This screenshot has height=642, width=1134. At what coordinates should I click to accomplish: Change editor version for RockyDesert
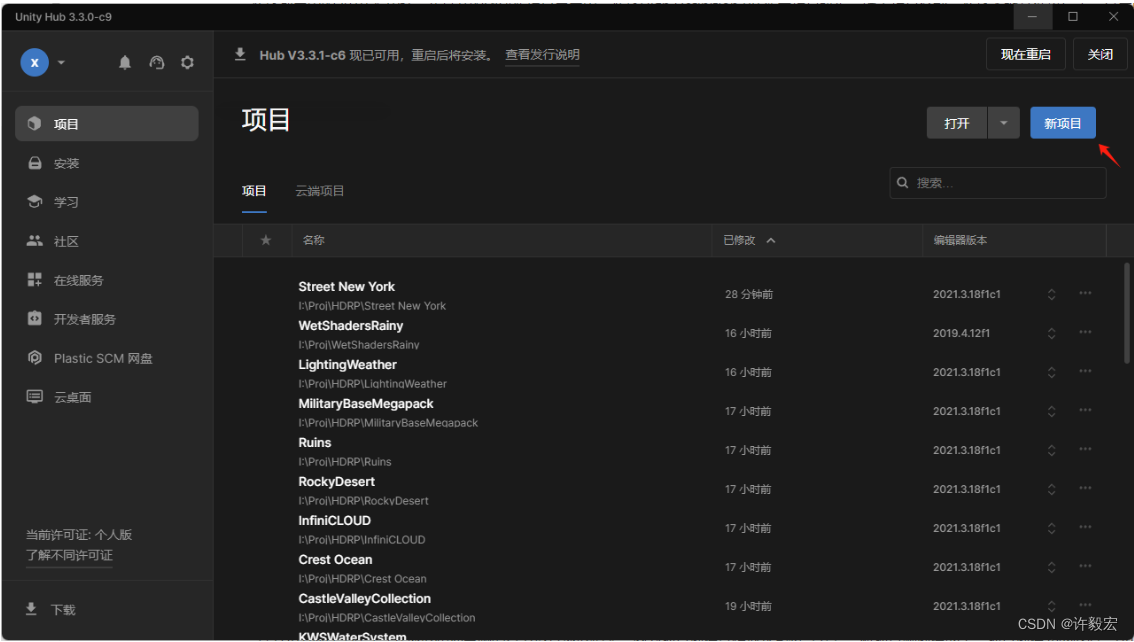[1052, 489]
